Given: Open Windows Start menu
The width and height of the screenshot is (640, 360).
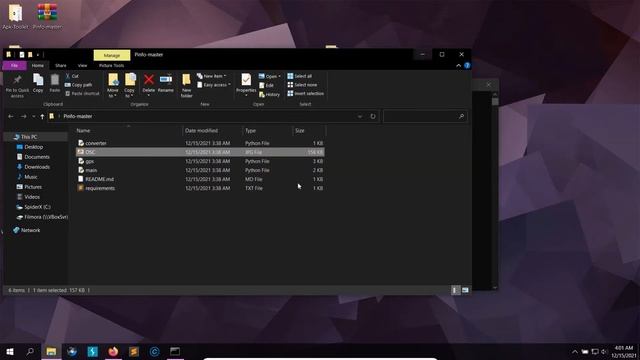Looking at the screenshot, I should point(10,351).
